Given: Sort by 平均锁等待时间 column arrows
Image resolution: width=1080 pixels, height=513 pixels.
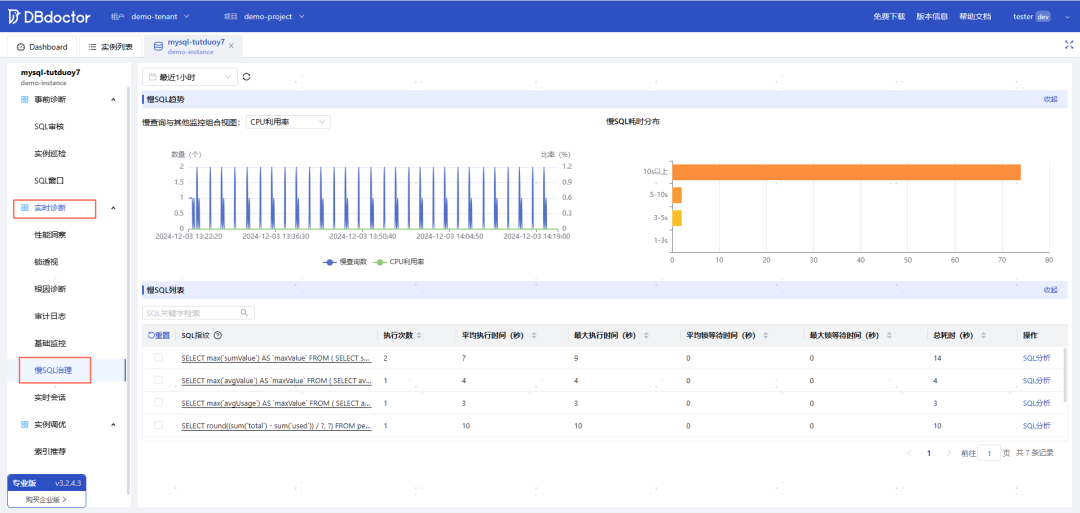Looking at the screenshot, I should pos(768,335).
